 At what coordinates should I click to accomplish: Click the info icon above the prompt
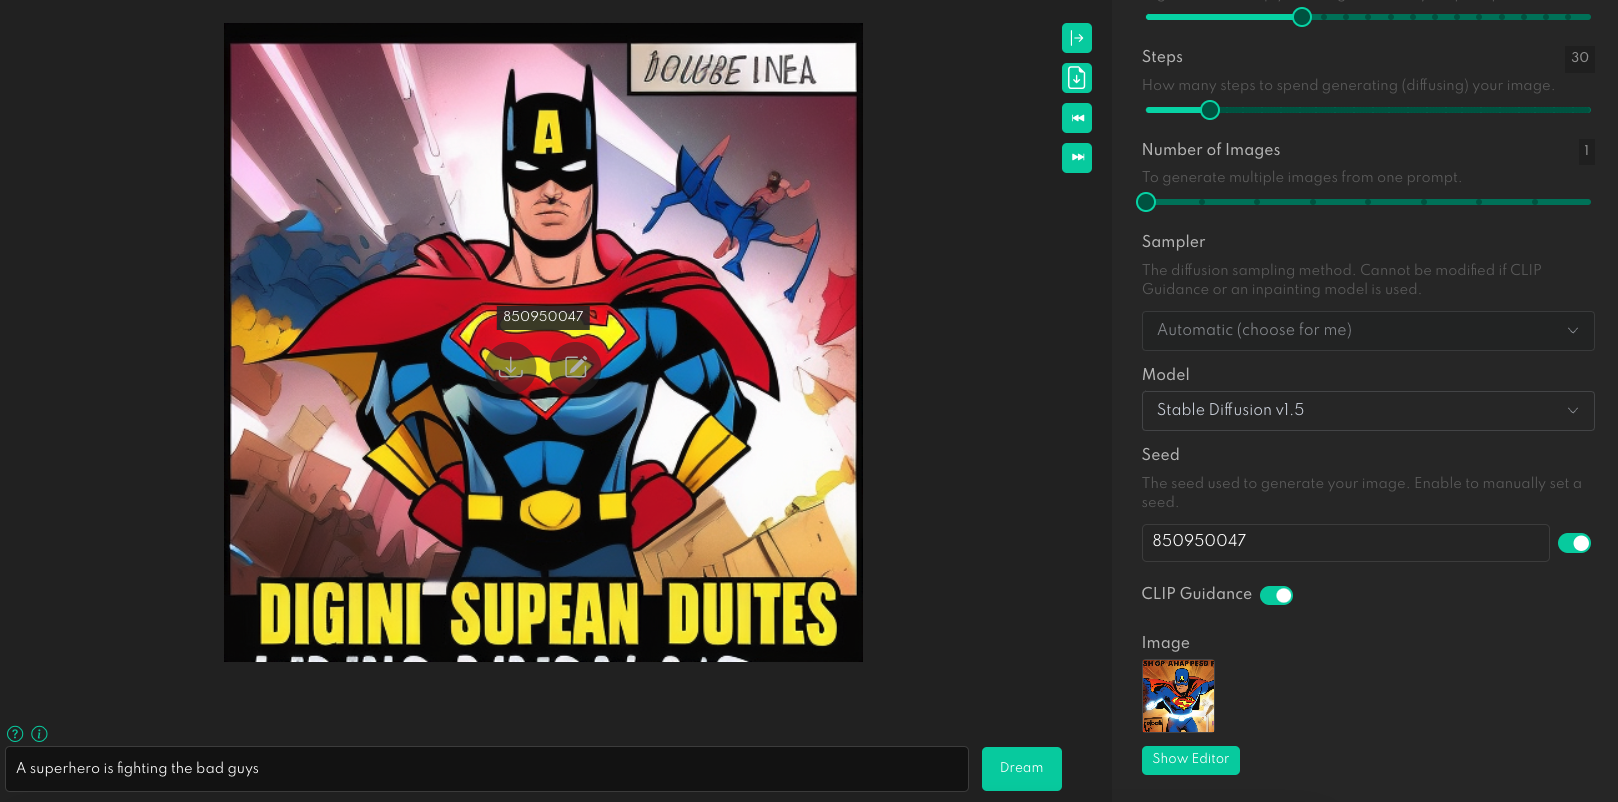[40, 734]
